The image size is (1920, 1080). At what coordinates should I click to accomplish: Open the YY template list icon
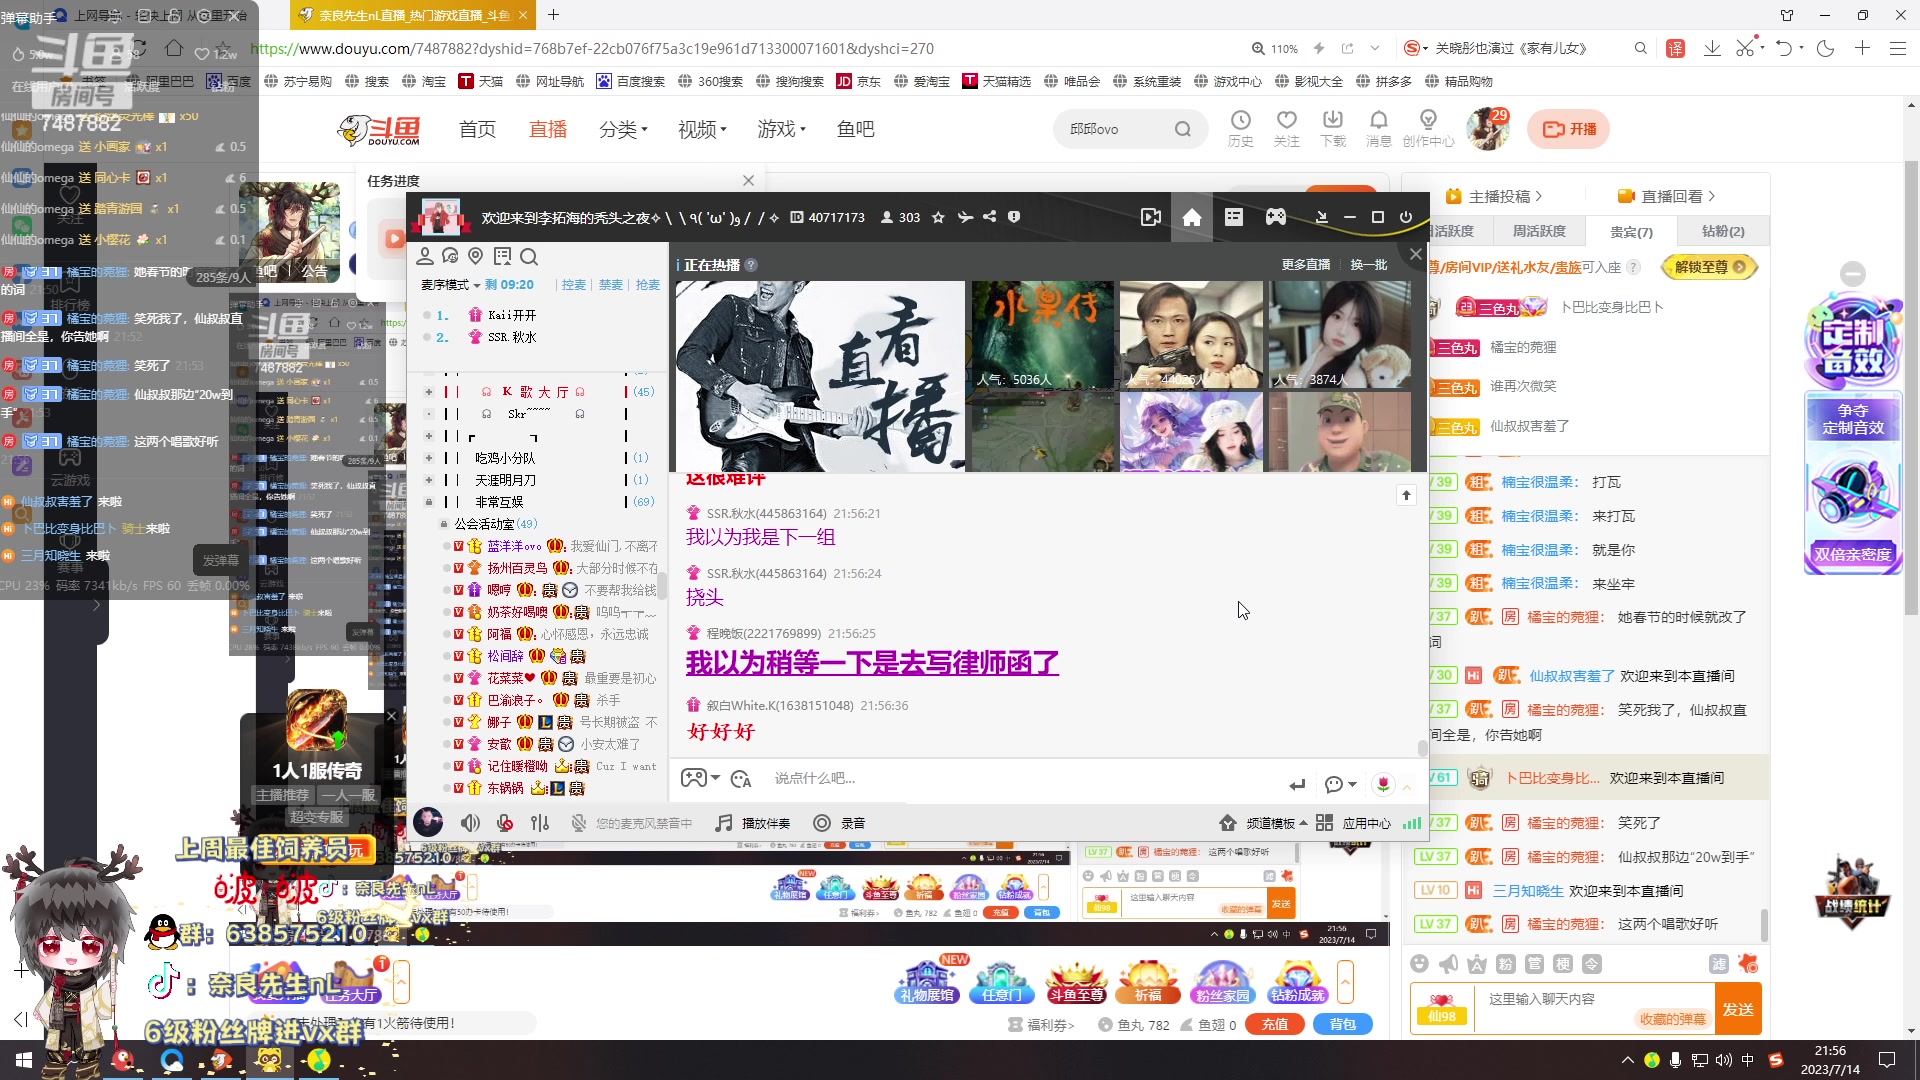pos(1234,217)
